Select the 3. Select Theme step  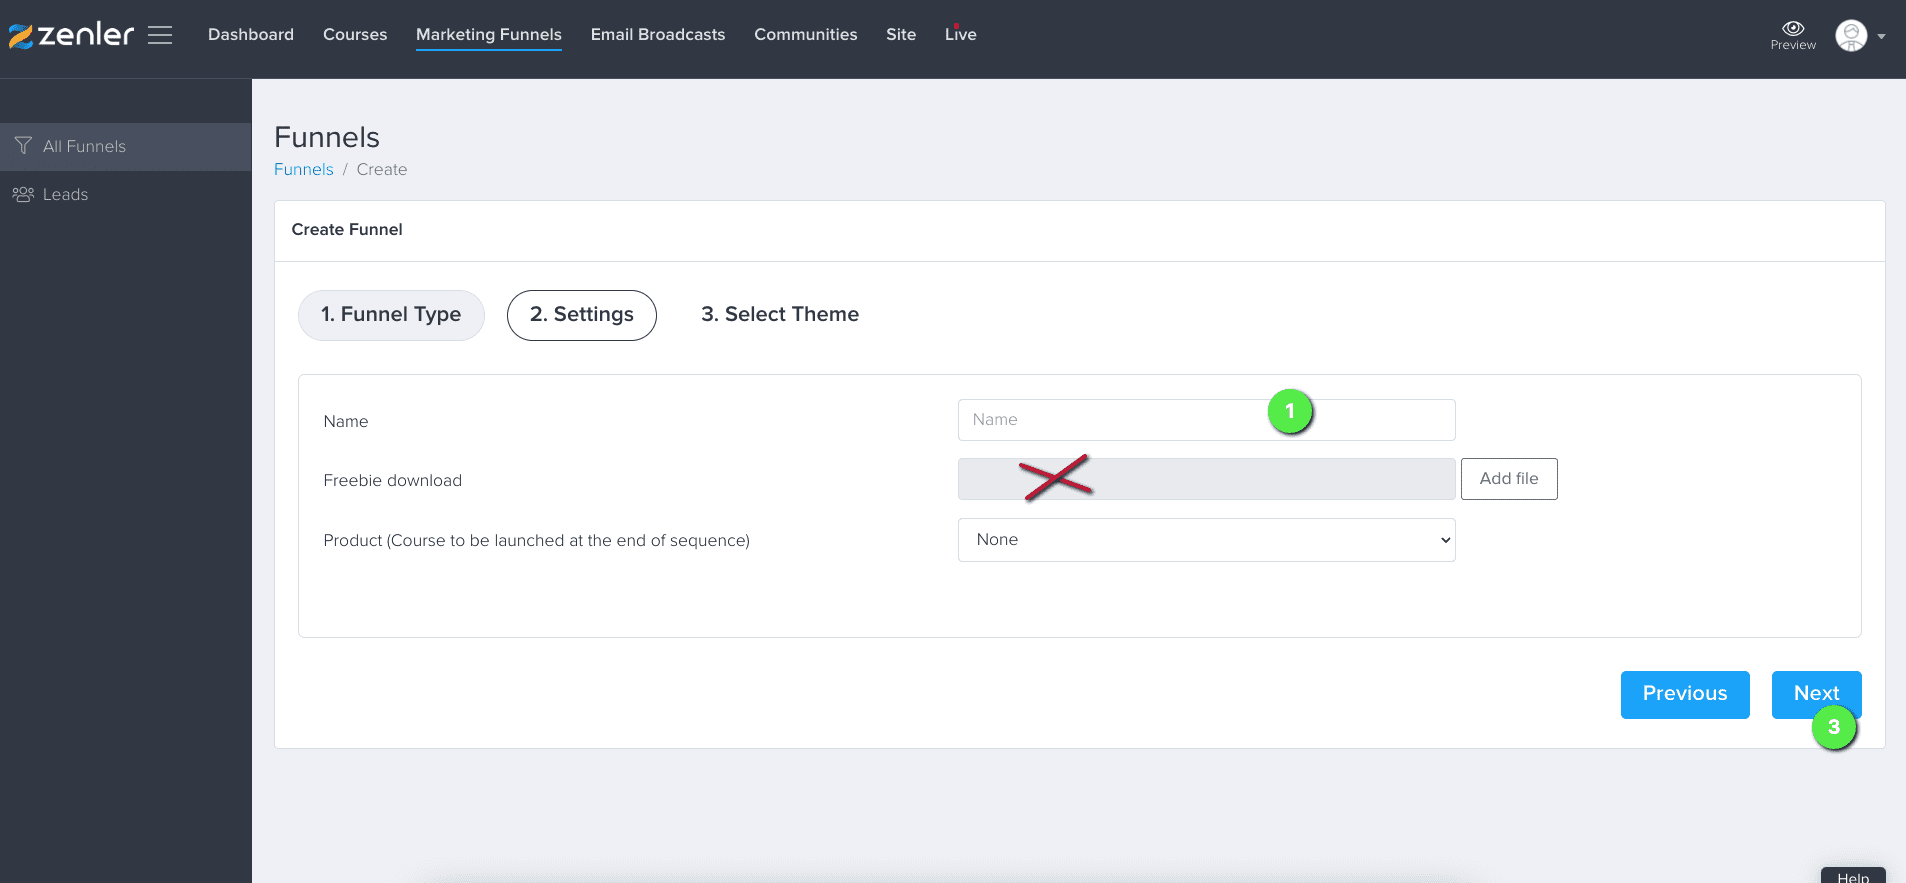pyautogui.click(x=779, y=315)
